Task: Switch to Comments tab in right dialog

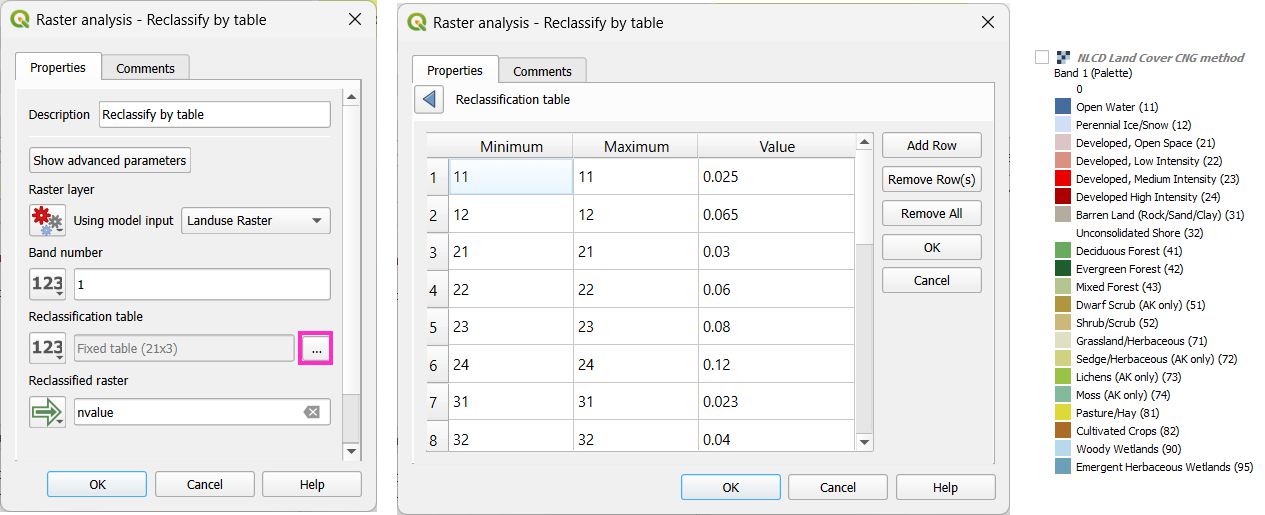Action: (x=542, y=71)
